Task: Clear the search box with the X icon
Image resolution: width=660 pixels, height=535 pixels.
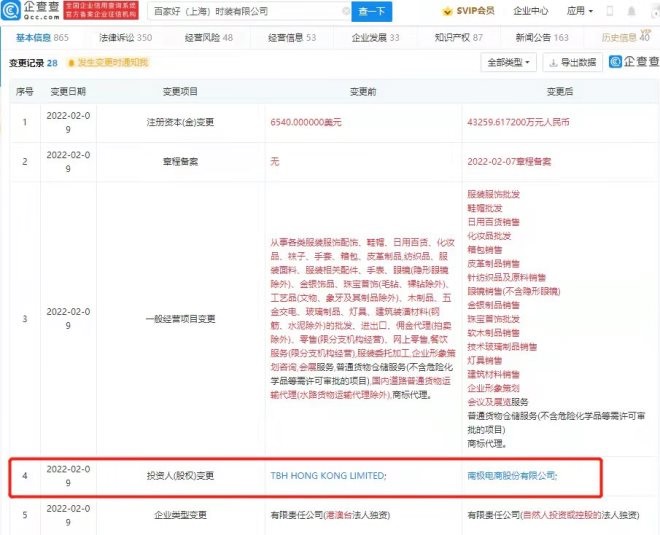Action: 344,13
